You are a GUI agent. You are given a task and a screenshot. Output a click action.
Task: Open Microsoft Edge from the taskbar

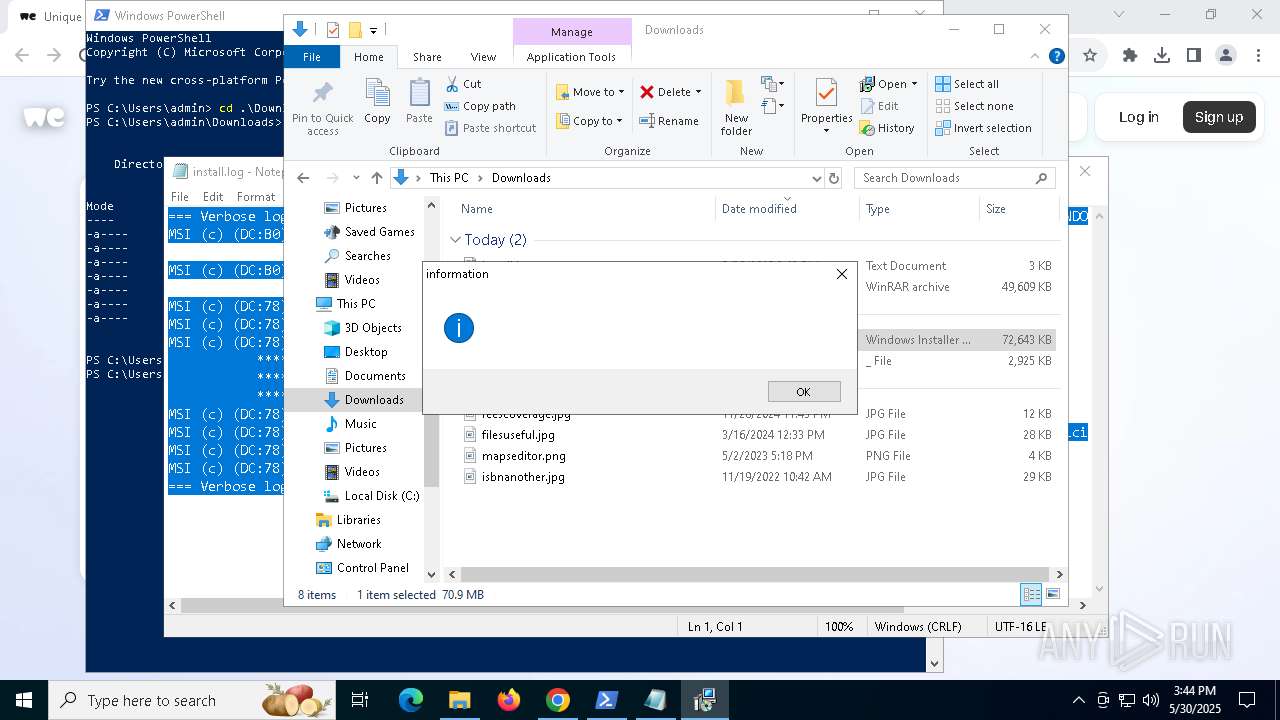pos(411,700)
